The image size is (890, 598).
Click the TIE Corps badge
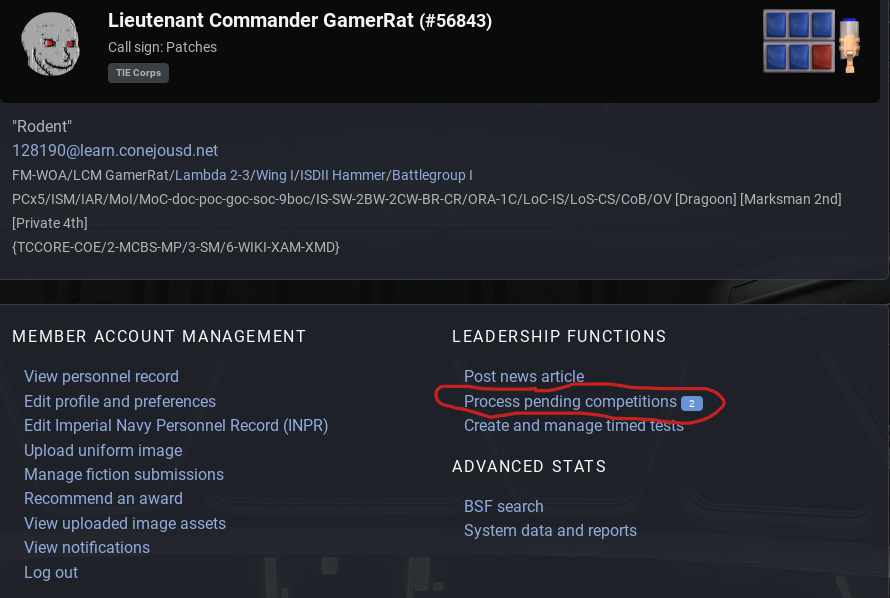click(139, 73)
